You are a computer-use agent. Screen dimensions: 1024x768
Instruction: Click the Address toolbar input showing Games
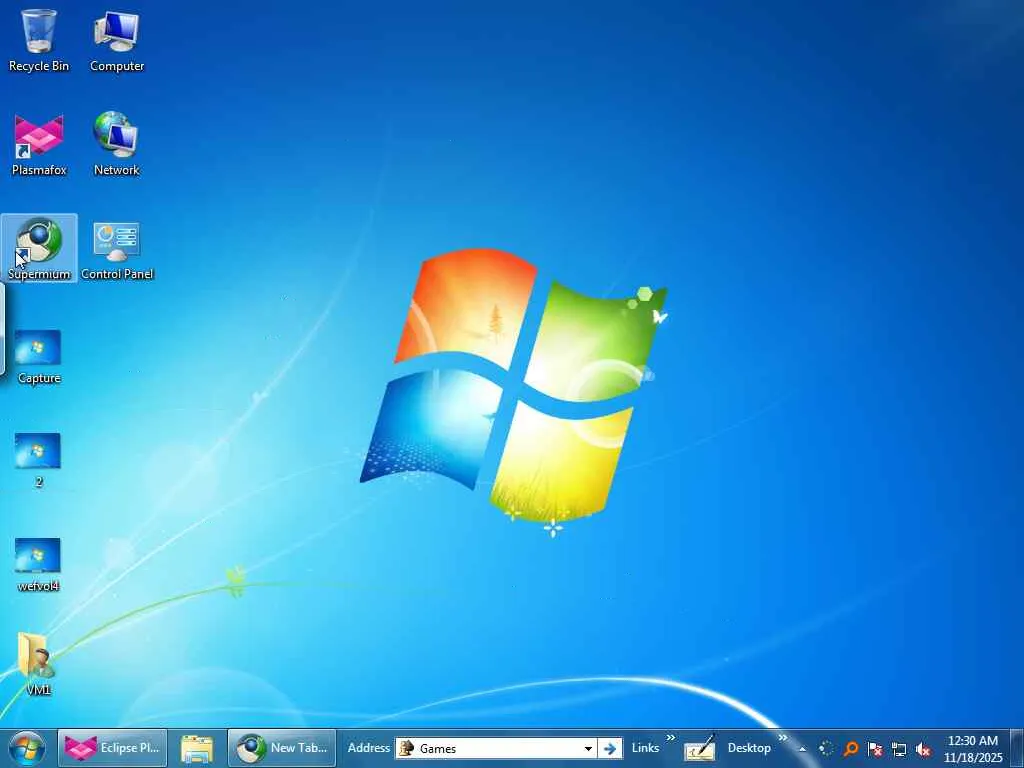[x=496, y=748]
